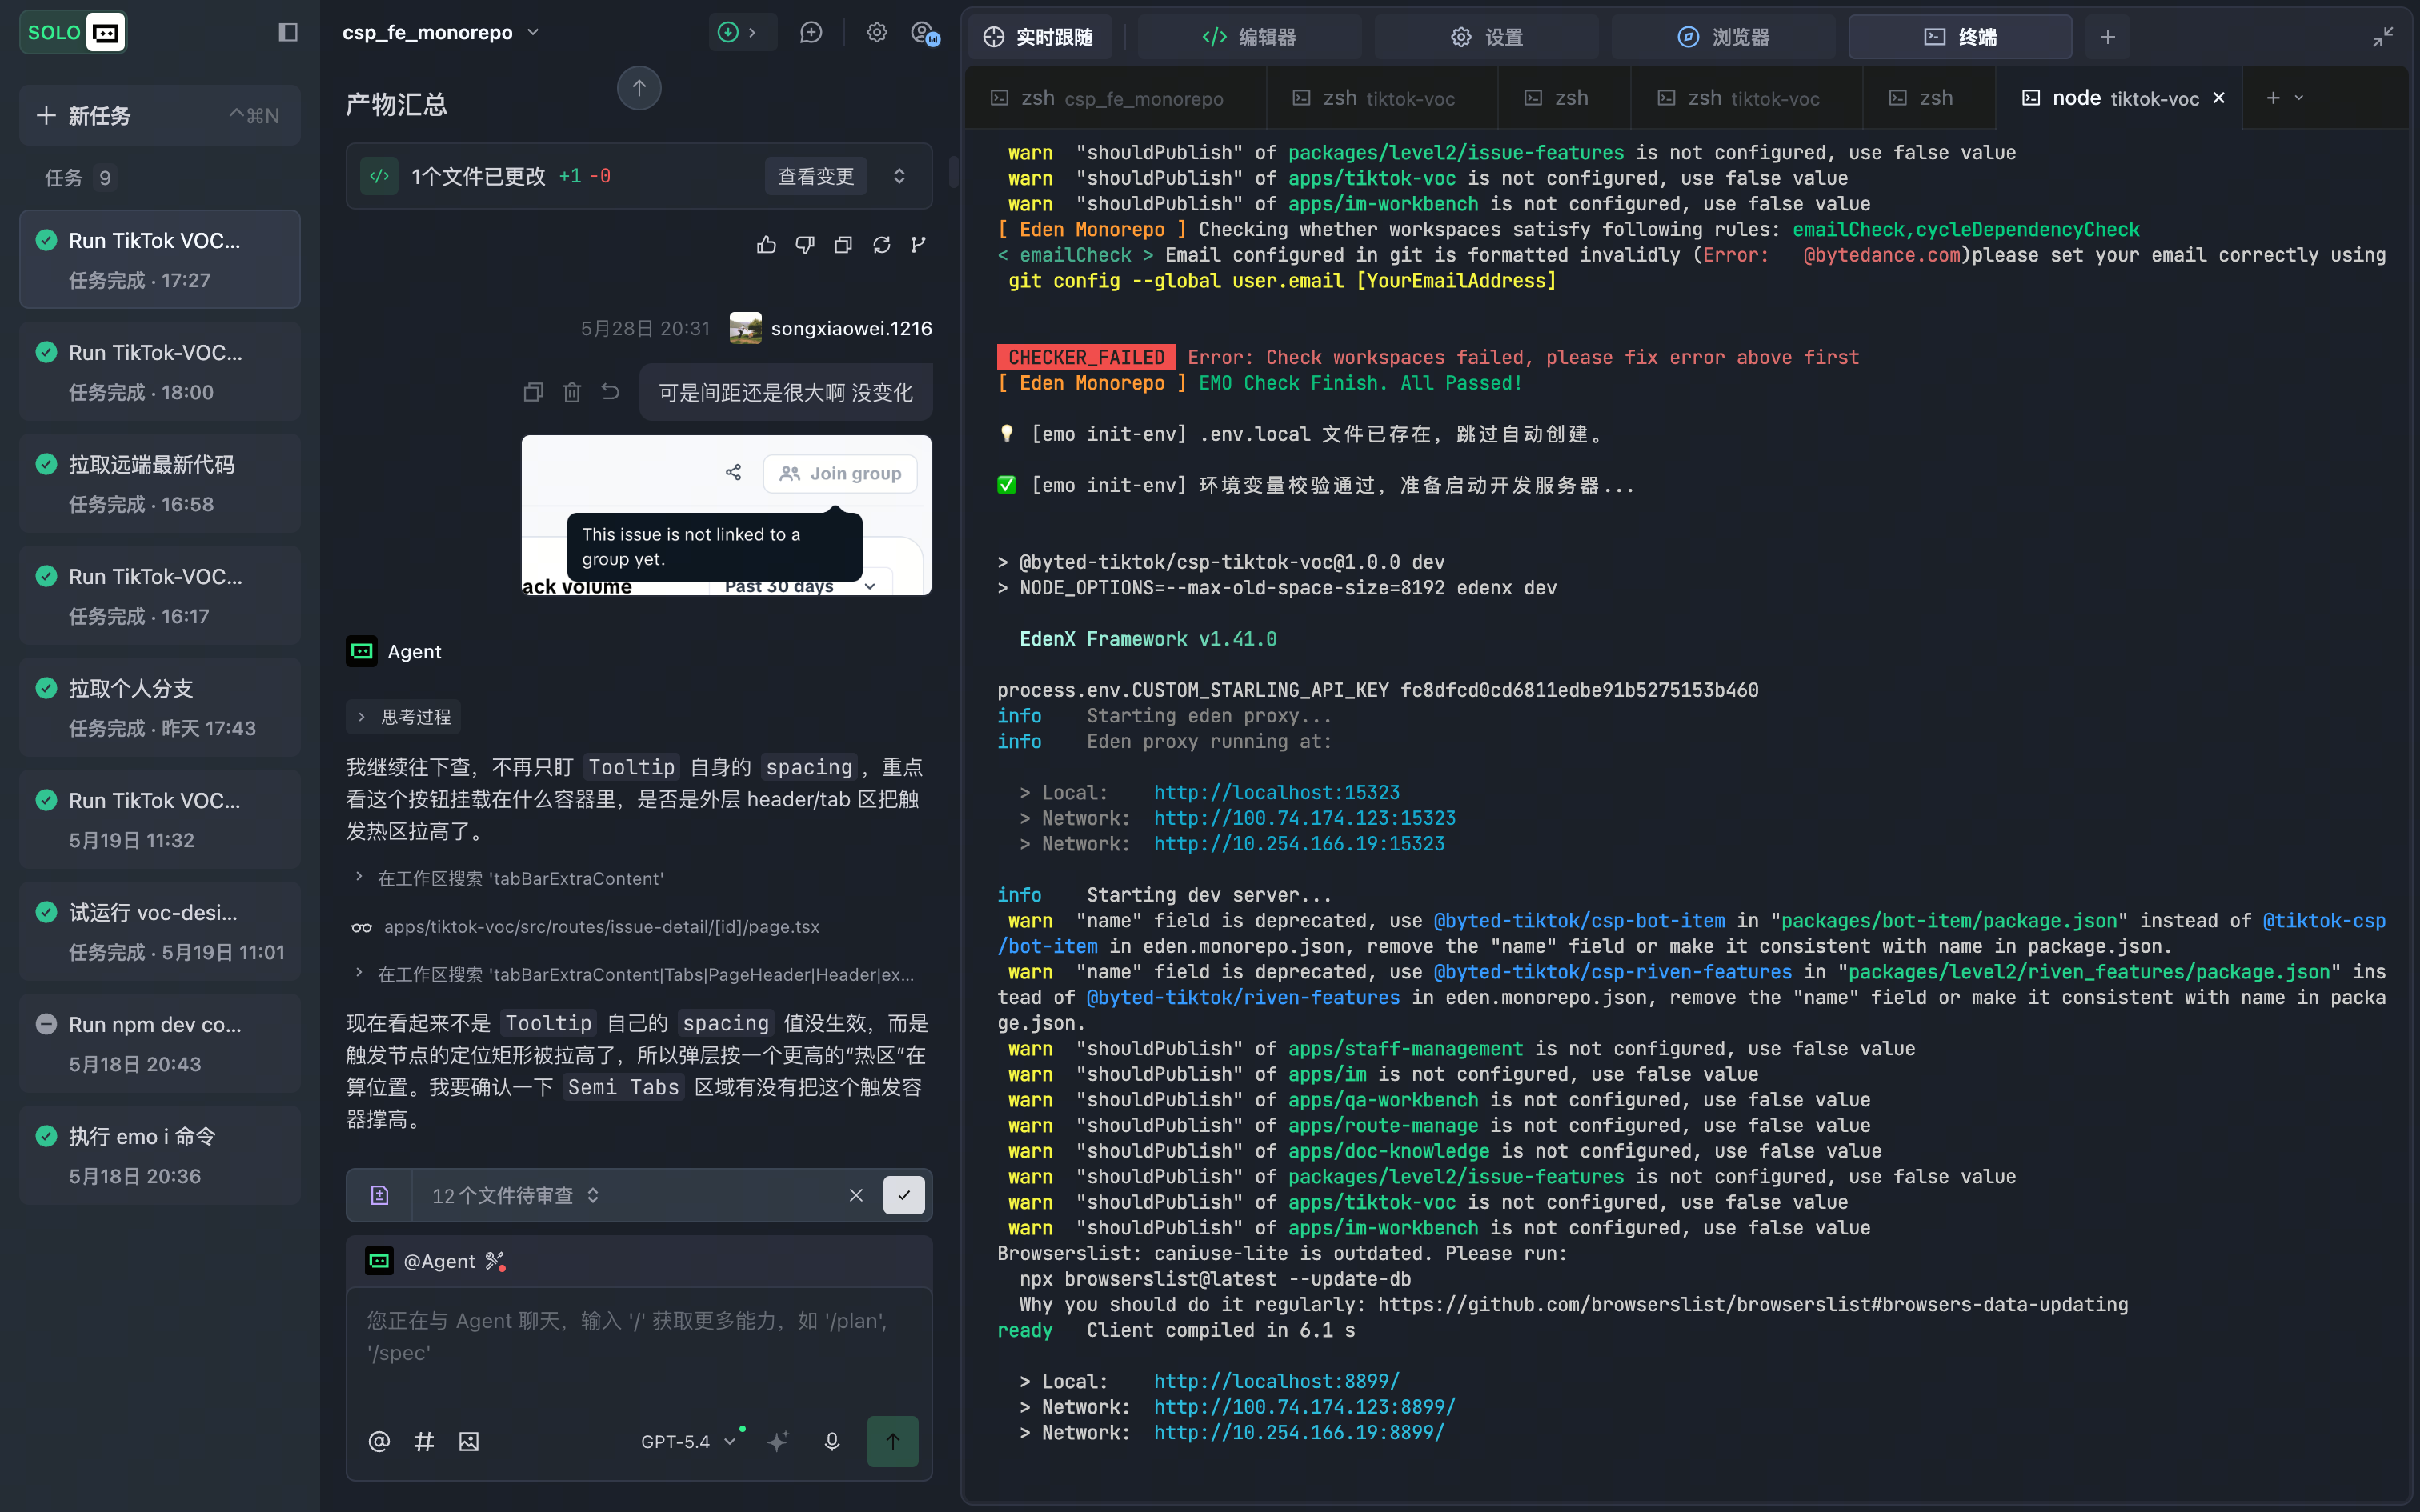Click the 查看变更 button

[x=816, y=176]
